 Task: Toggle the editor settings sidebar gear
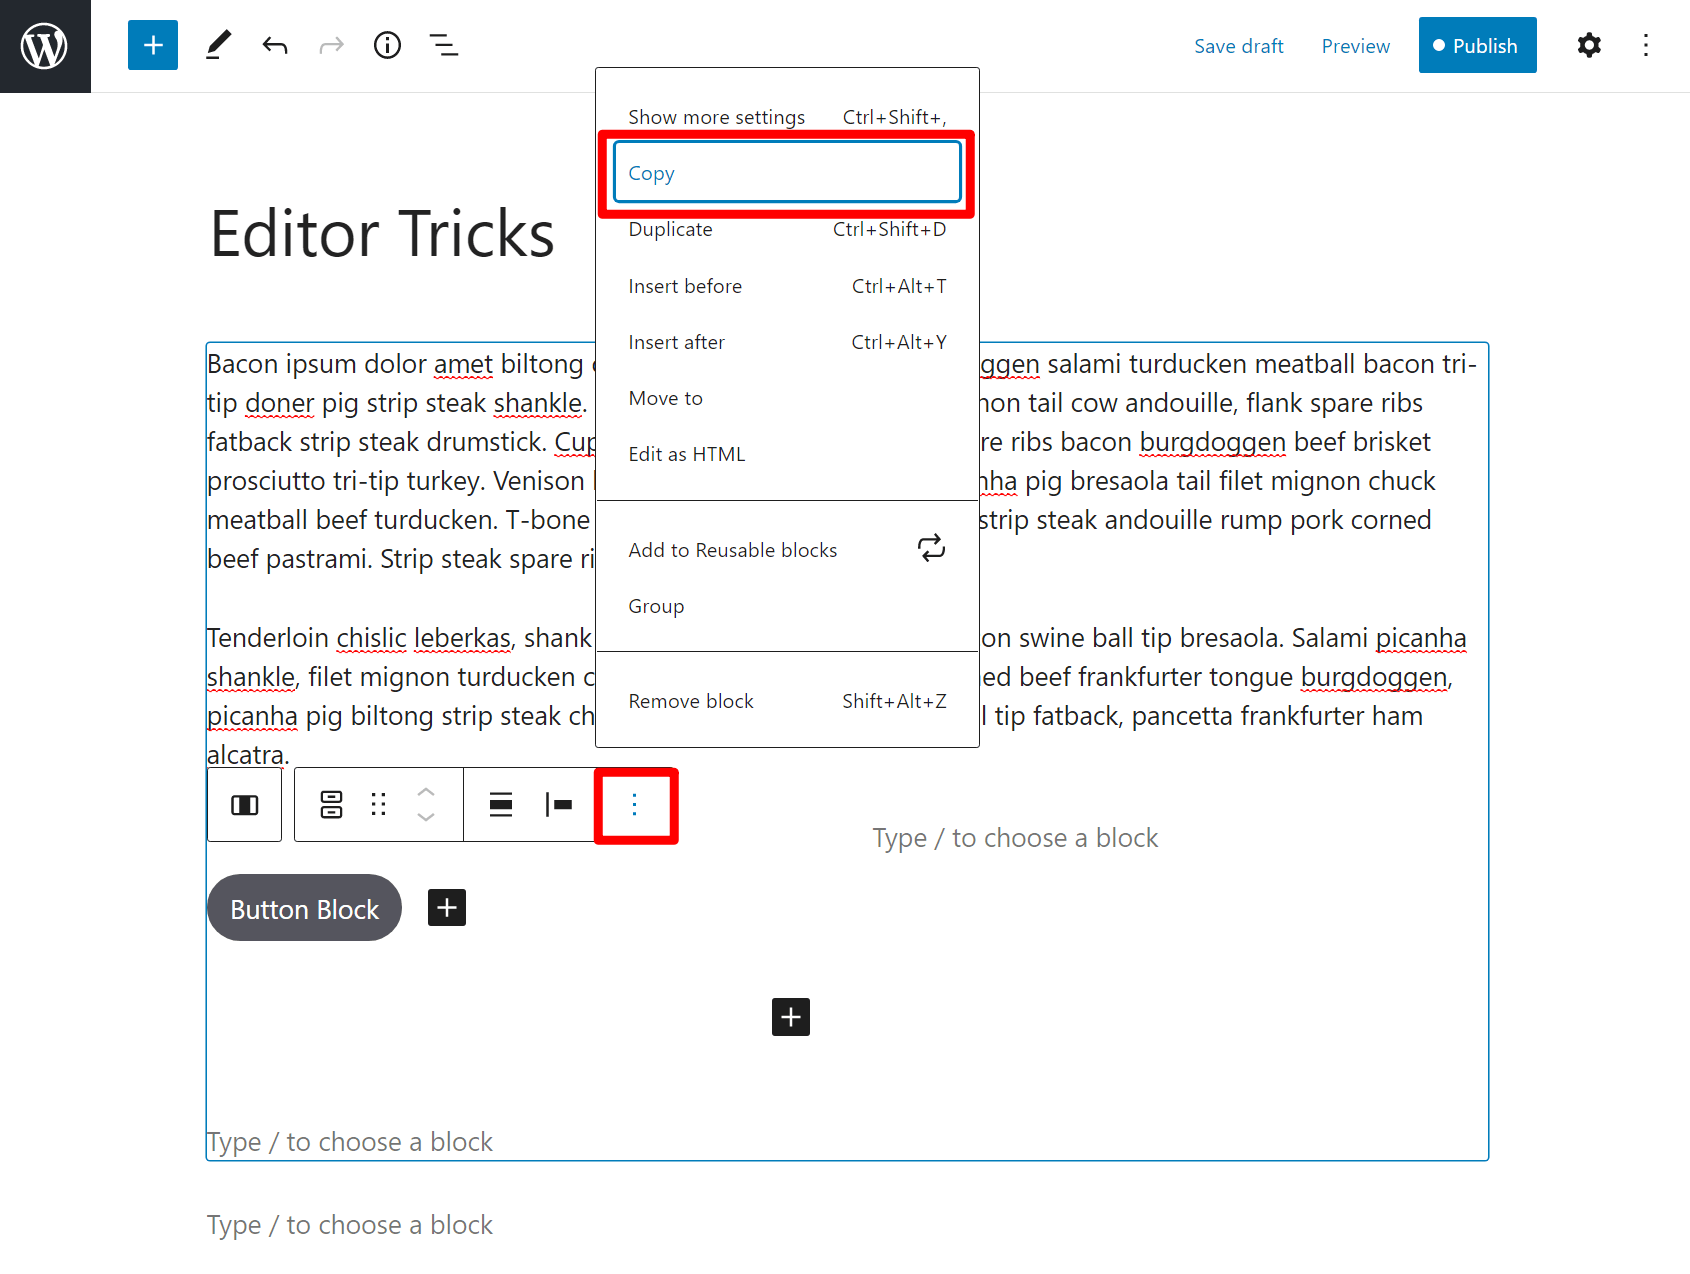click(1588, 45)
